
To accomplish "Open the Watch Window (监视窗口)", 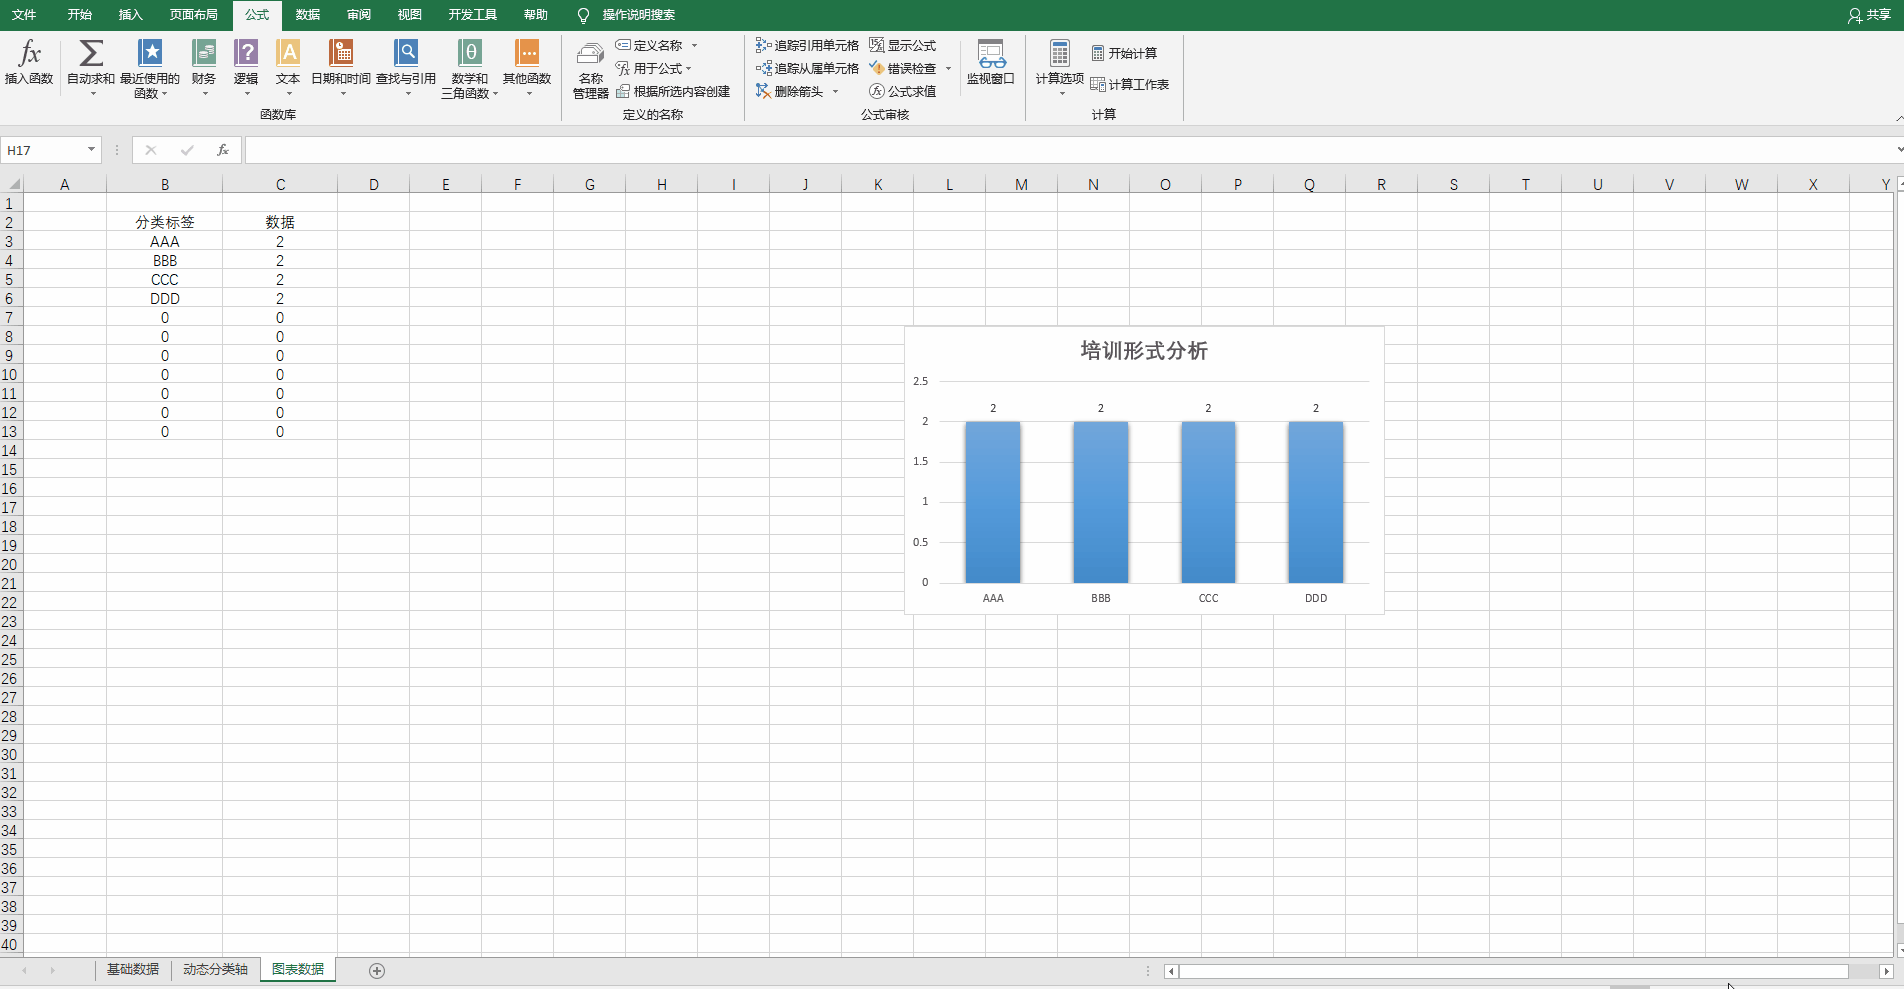I will pos(991,63).
